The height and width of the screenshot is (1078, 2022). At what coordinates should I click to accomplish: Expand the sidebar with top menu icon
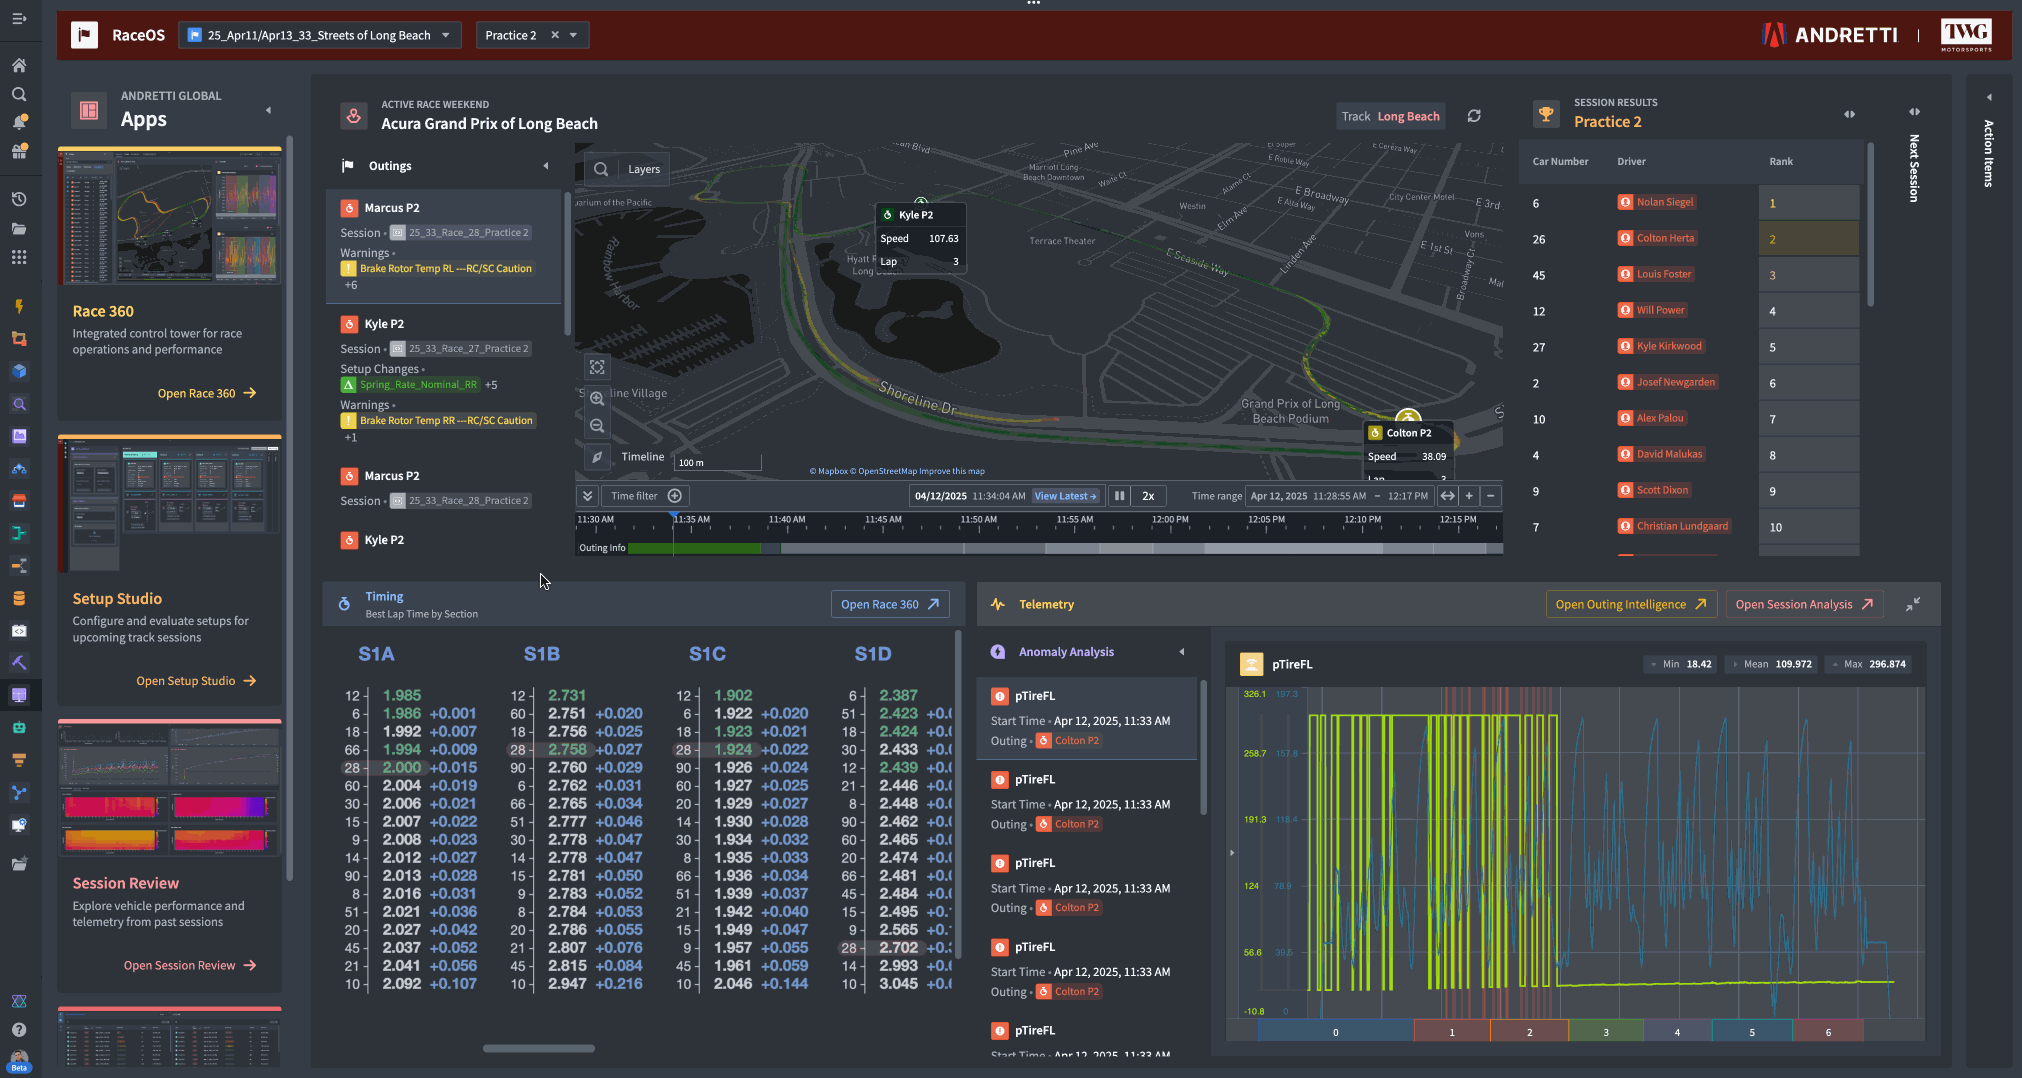tap(19, 19)
